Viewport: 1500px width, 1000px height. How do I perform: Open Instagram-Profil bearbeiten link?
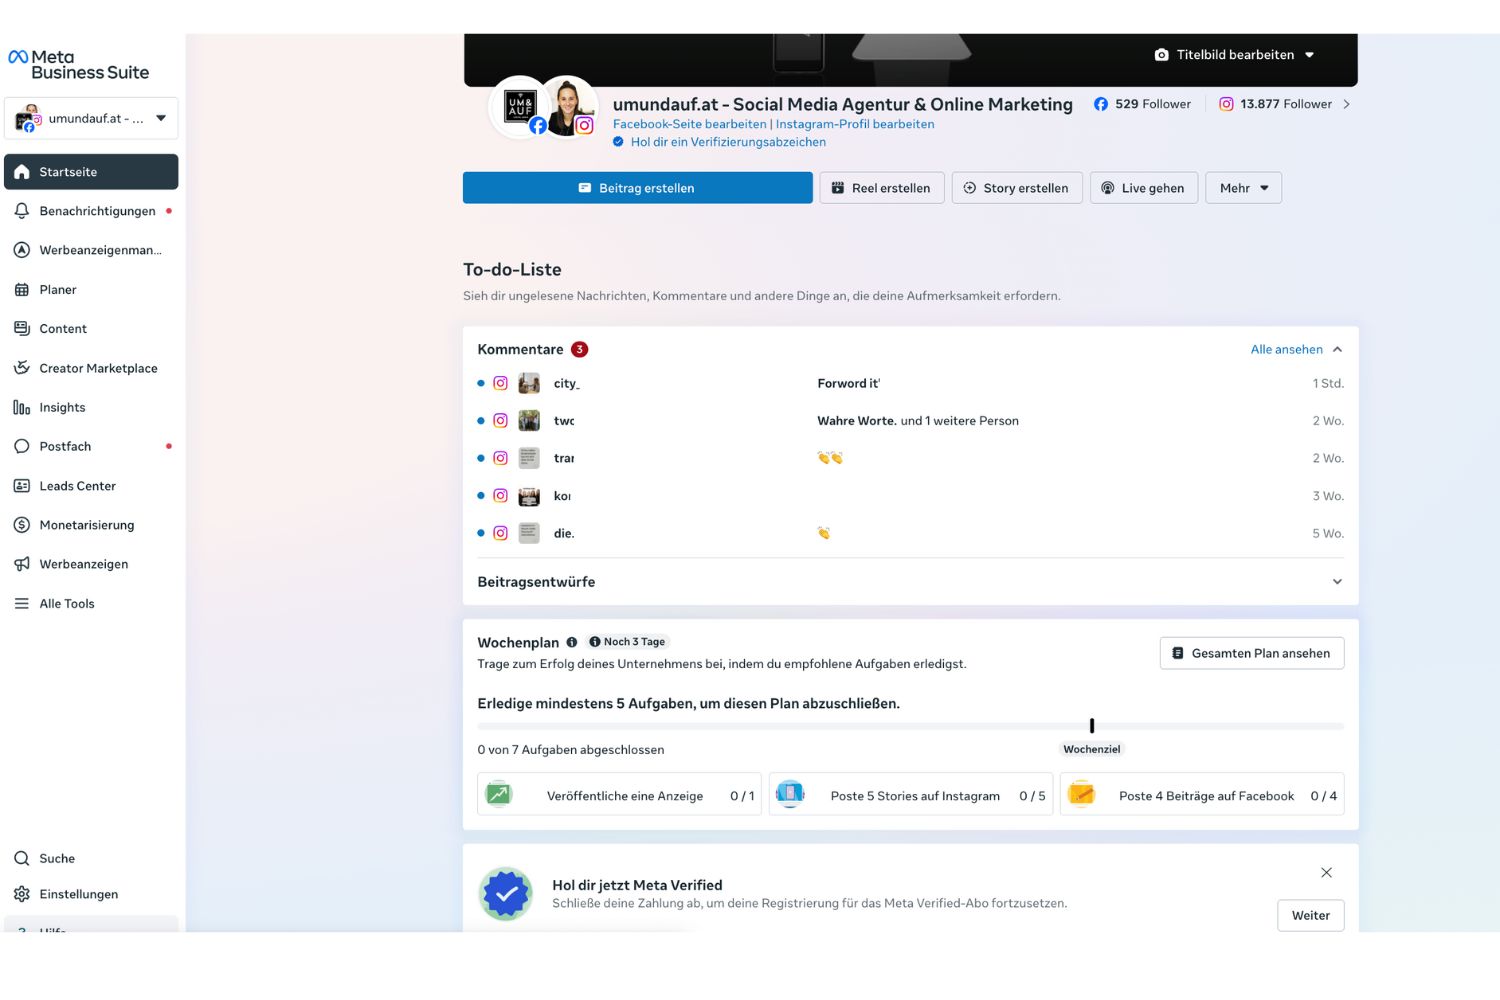pyautogui.click(x=855, y=124)
